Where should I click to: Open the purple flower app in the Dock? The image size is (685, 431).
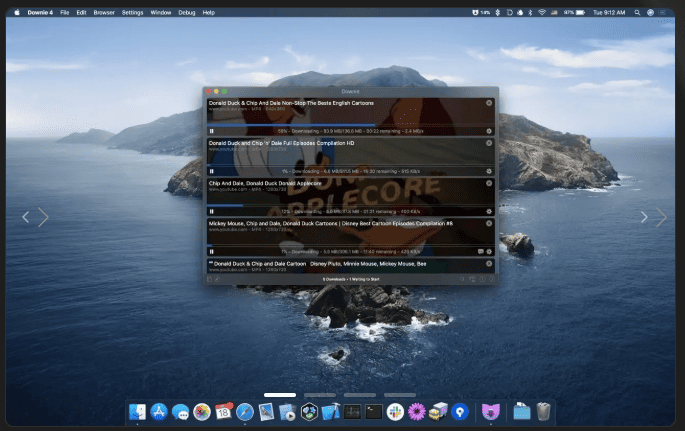tap(417, 412)
